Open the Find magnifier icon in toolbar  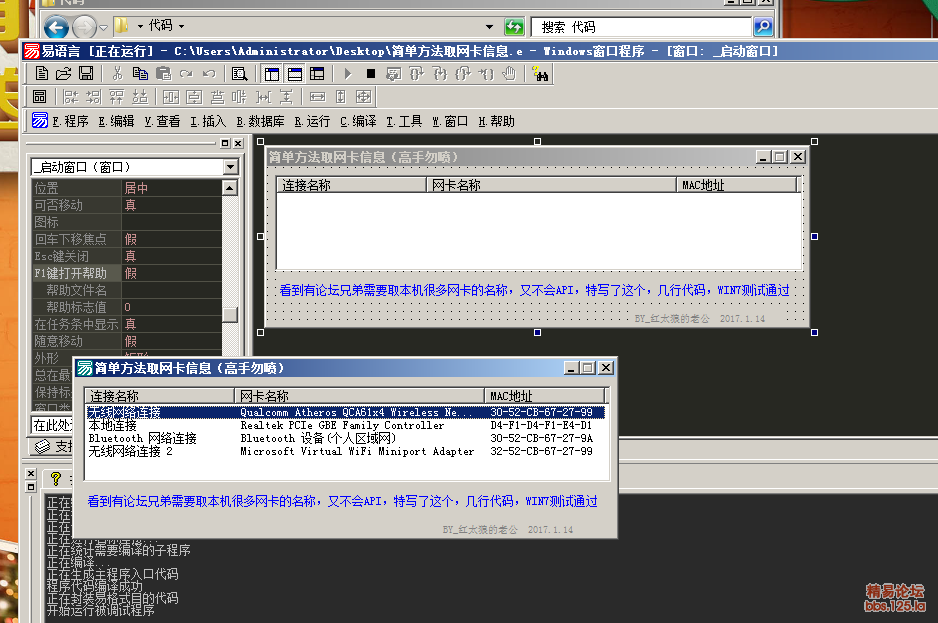239,74
